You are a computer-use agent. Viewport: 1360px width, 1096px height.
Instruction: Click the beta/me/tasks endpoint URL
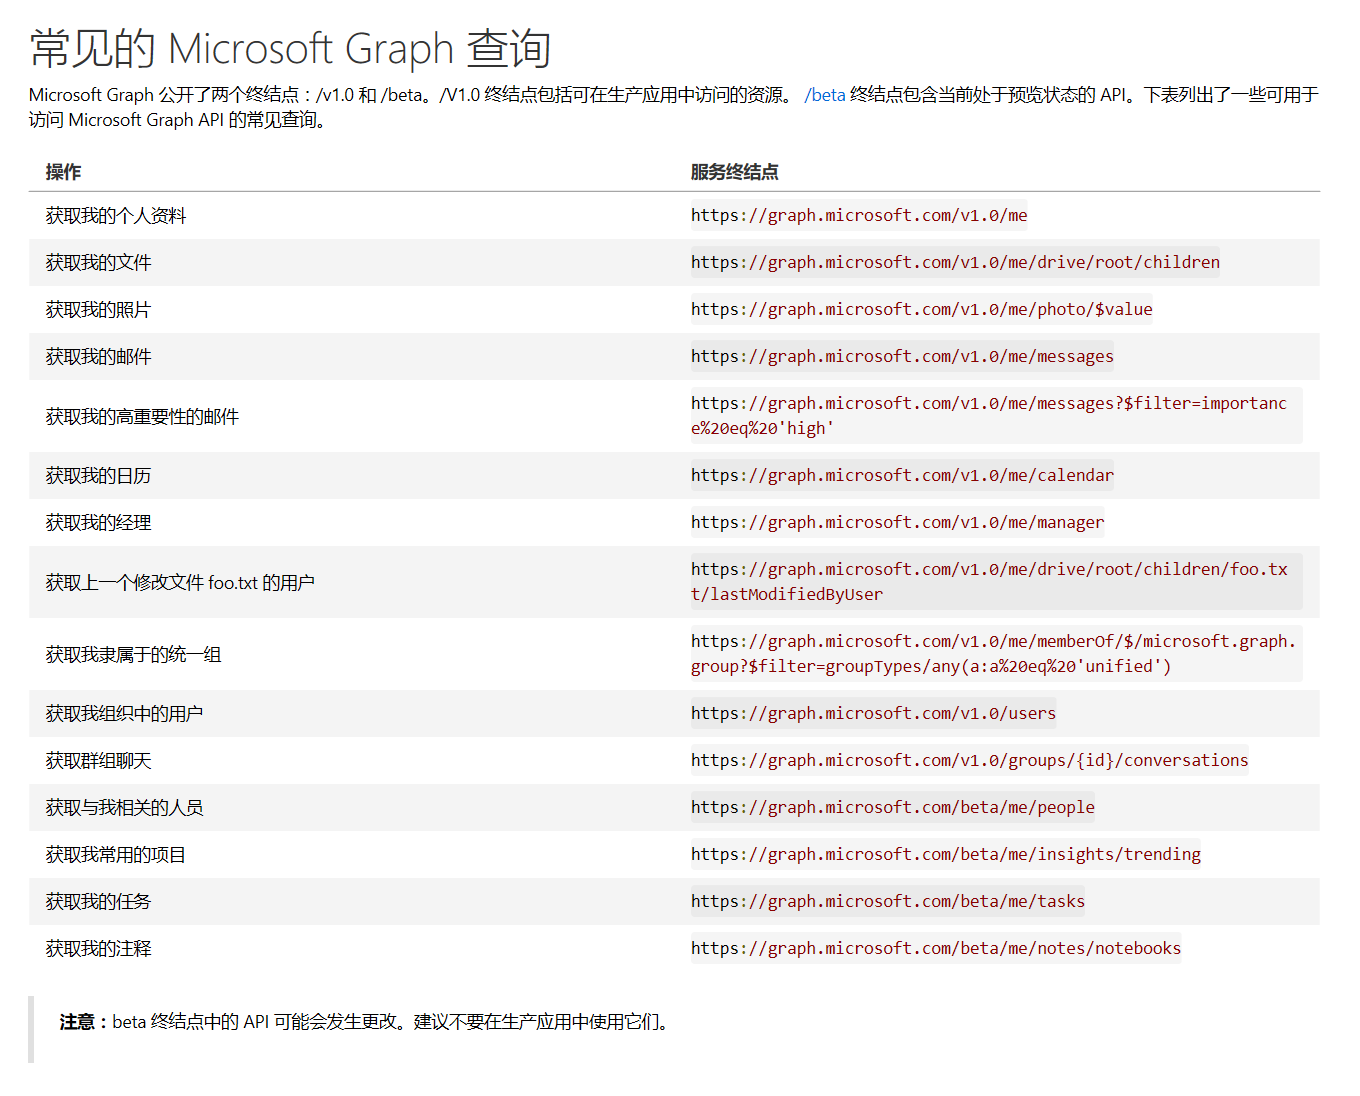point(887,901)
